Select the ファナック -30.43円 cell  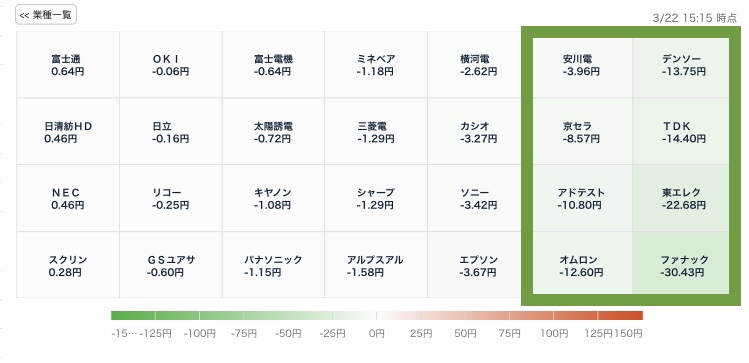[681, 263]
